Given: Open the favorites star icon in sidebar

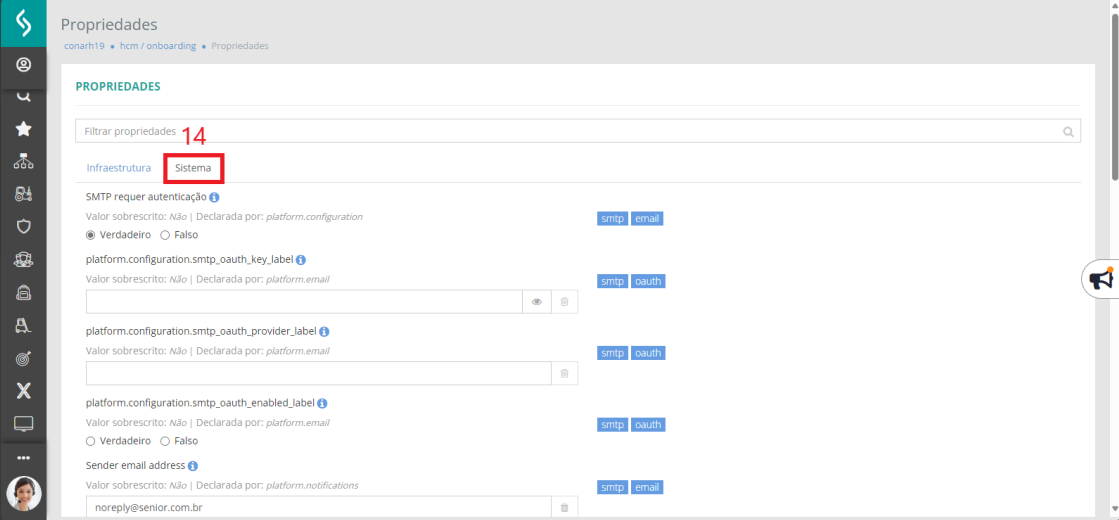Looking at the screenshot, I should (24, 129).
